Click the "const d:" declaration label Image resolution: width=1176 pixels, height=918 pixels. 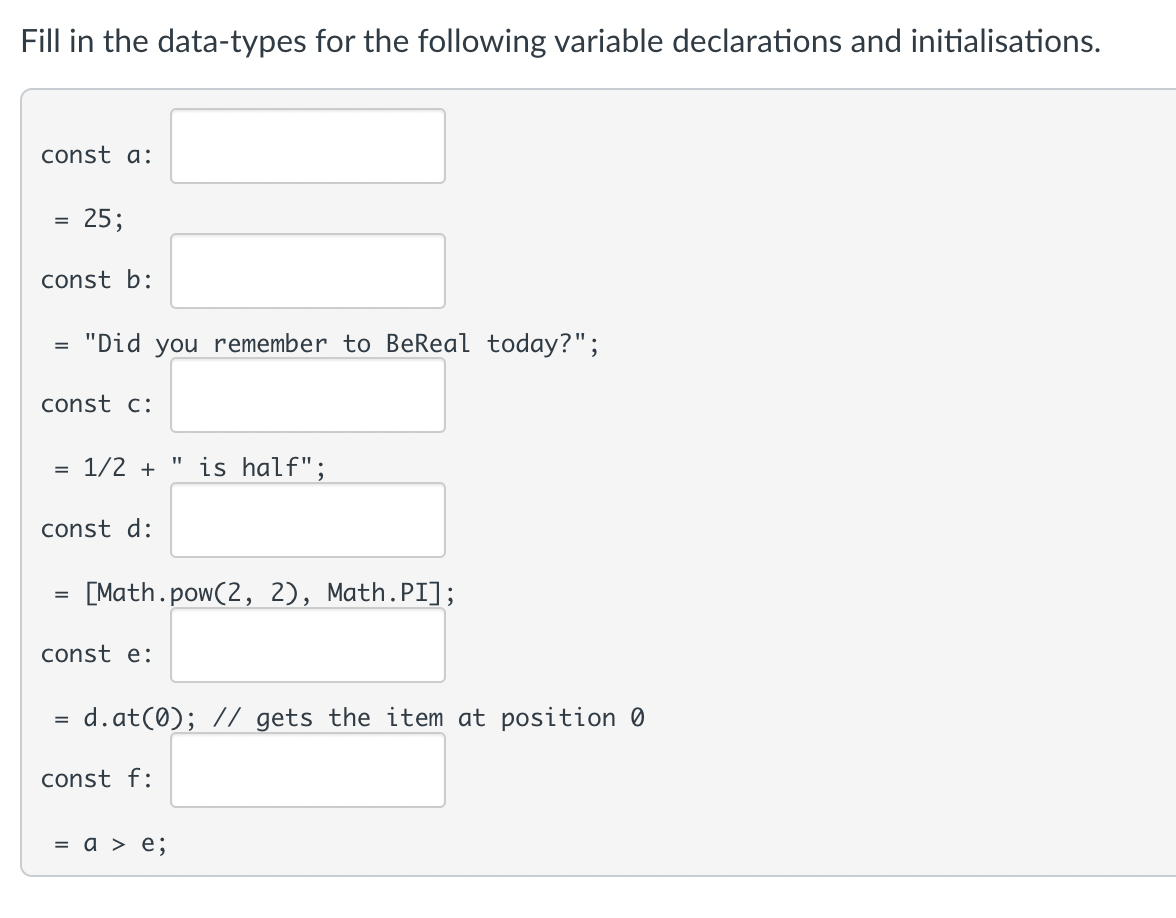[x=96, y=529]
